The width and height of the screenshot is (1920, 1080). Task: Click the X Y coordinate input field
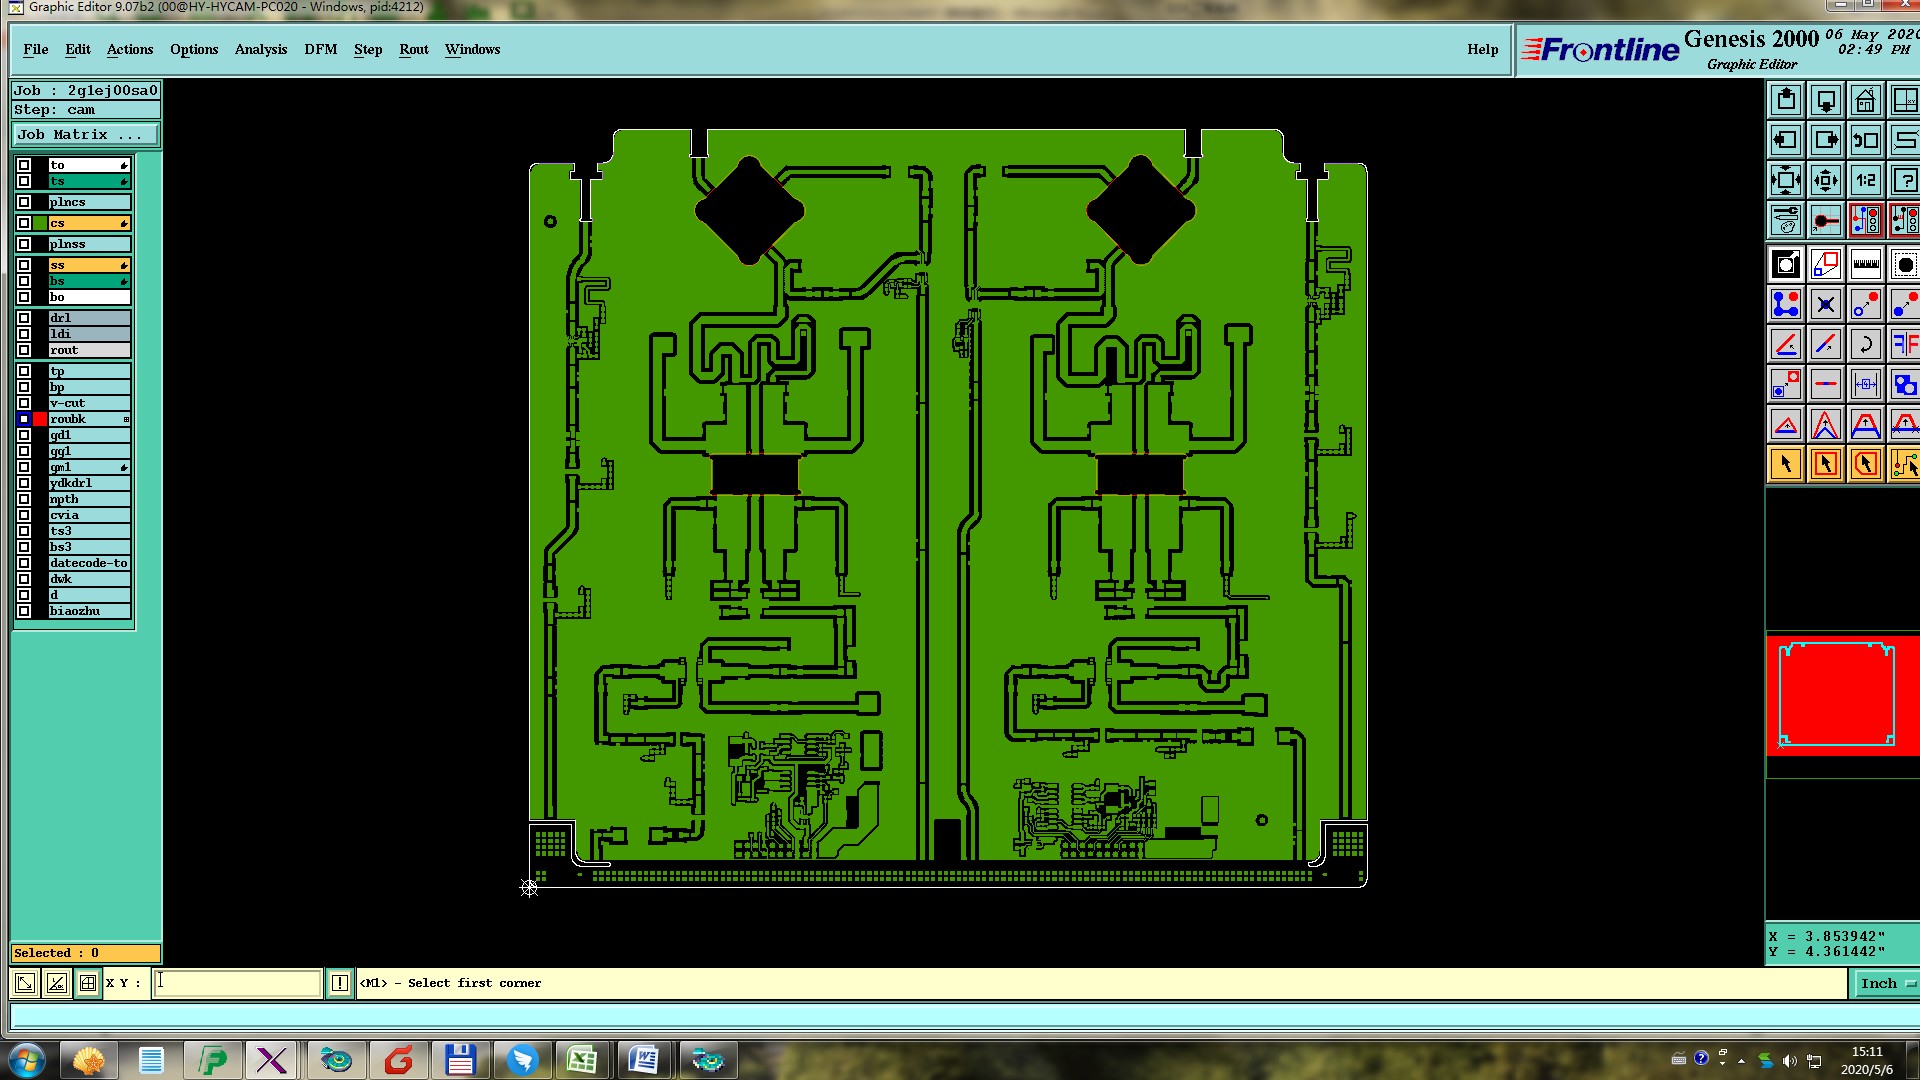click(x=237, y=983)
